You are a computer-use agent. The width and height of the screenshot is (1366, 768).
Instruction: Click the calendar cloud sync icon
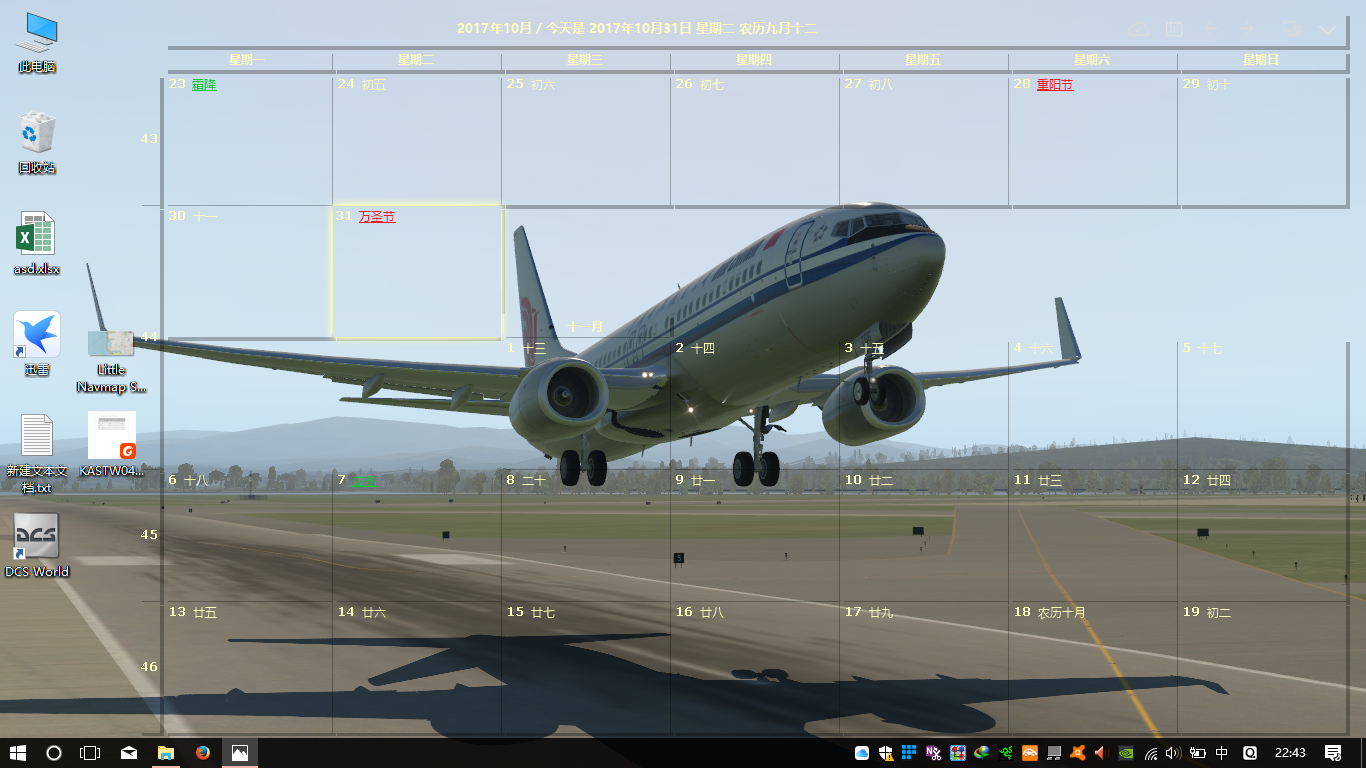(x=1138, y=30)
